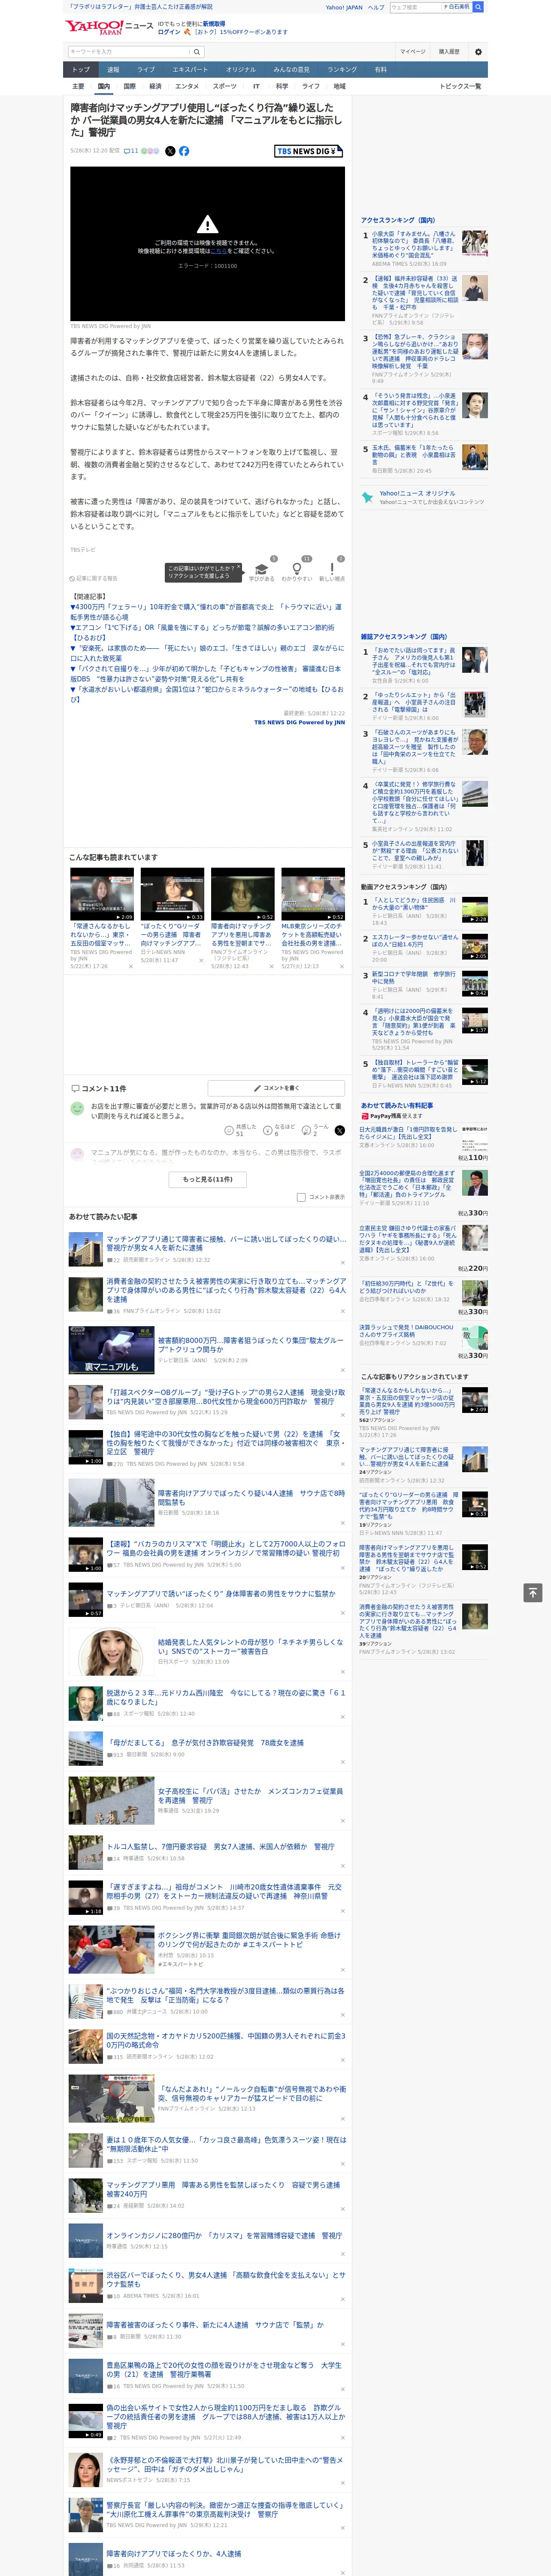The height and width of the screenshot is (2576, 551).
Task: Switch to the エキスパート tab
Action: (190, 70)
